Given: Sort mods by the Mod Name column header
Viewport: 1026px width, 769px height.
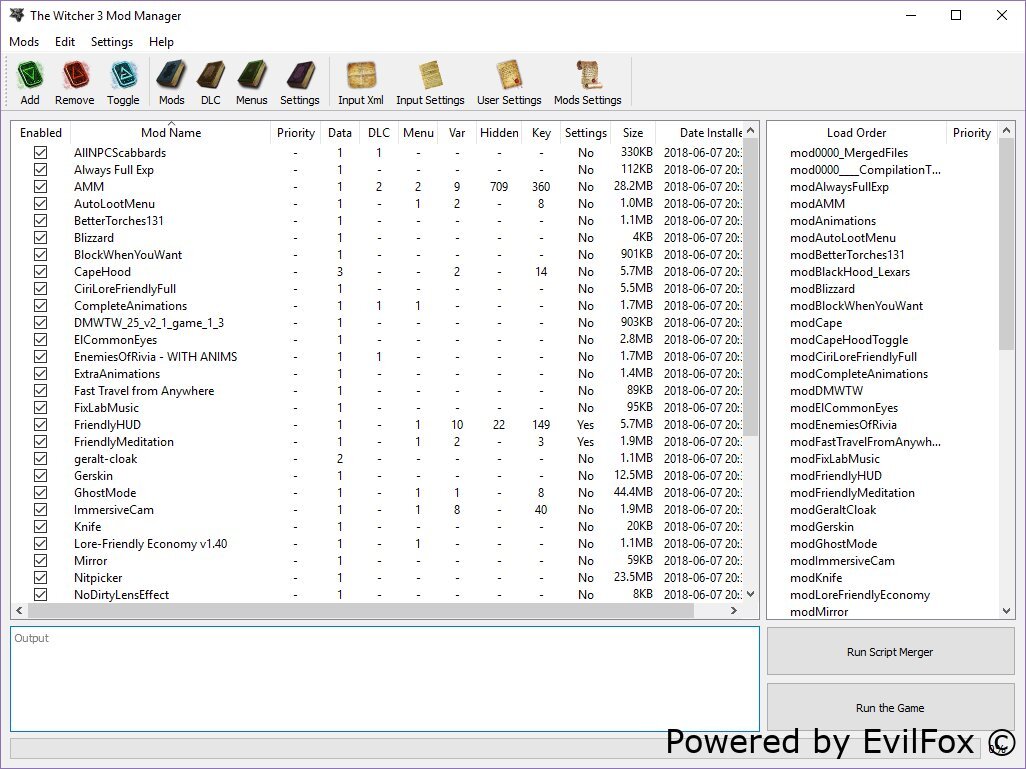Looking at the screenshot, I should [x=171, y=132].
